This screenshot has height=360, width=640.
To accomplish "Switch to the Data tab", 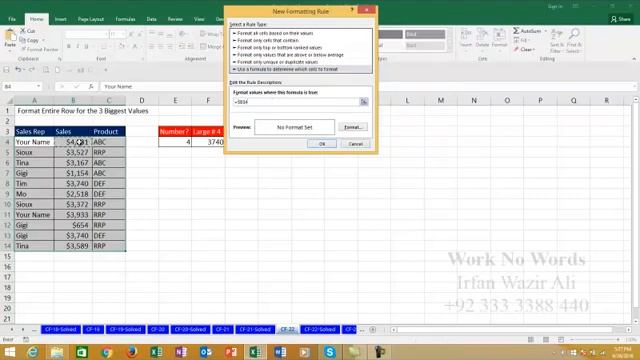I will coord(151,19).
